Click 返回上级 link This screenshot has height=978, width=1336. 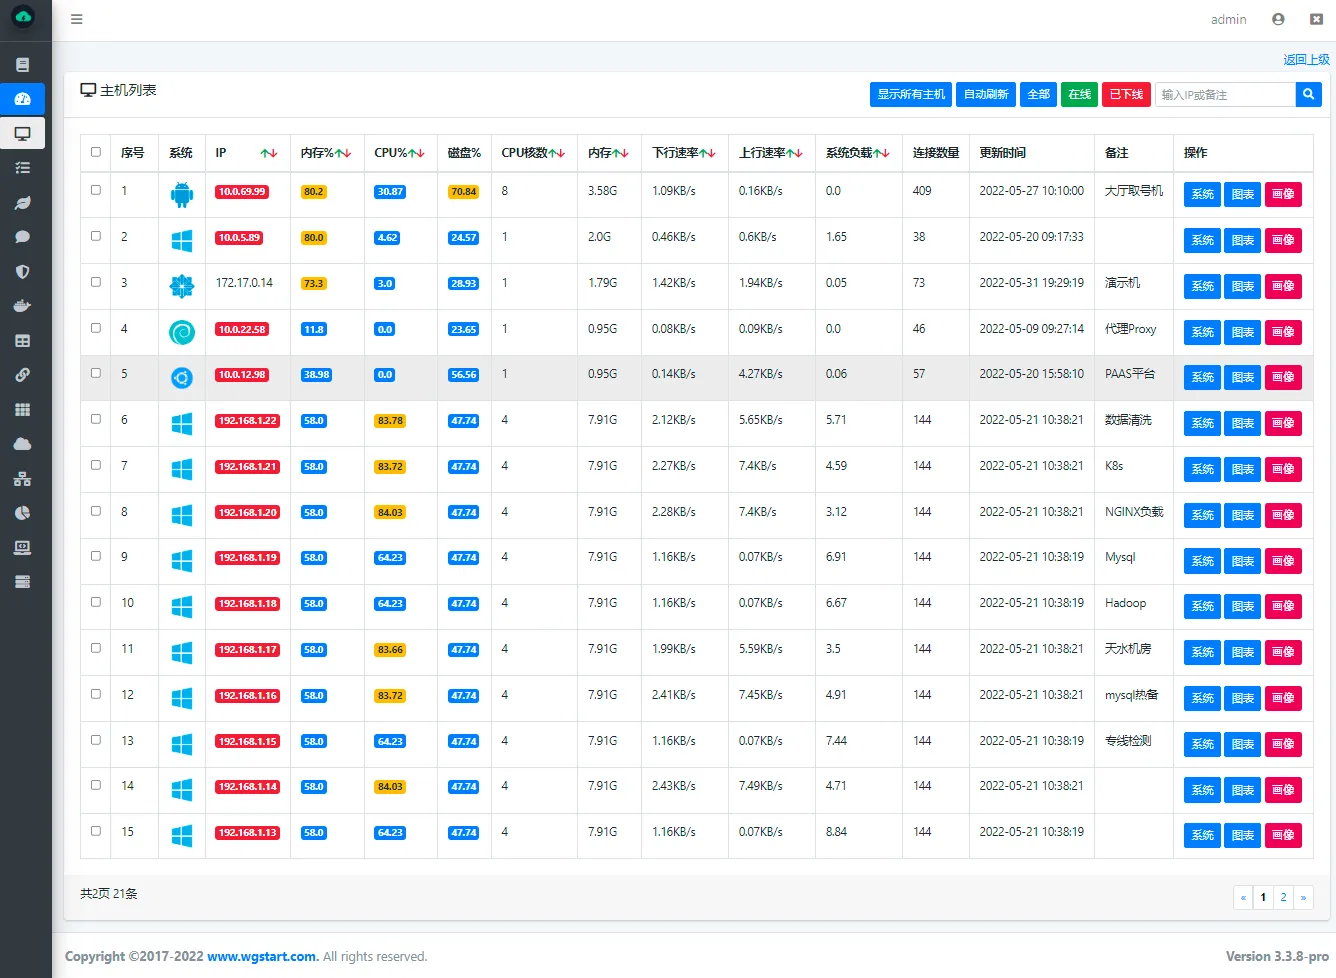1306,60
